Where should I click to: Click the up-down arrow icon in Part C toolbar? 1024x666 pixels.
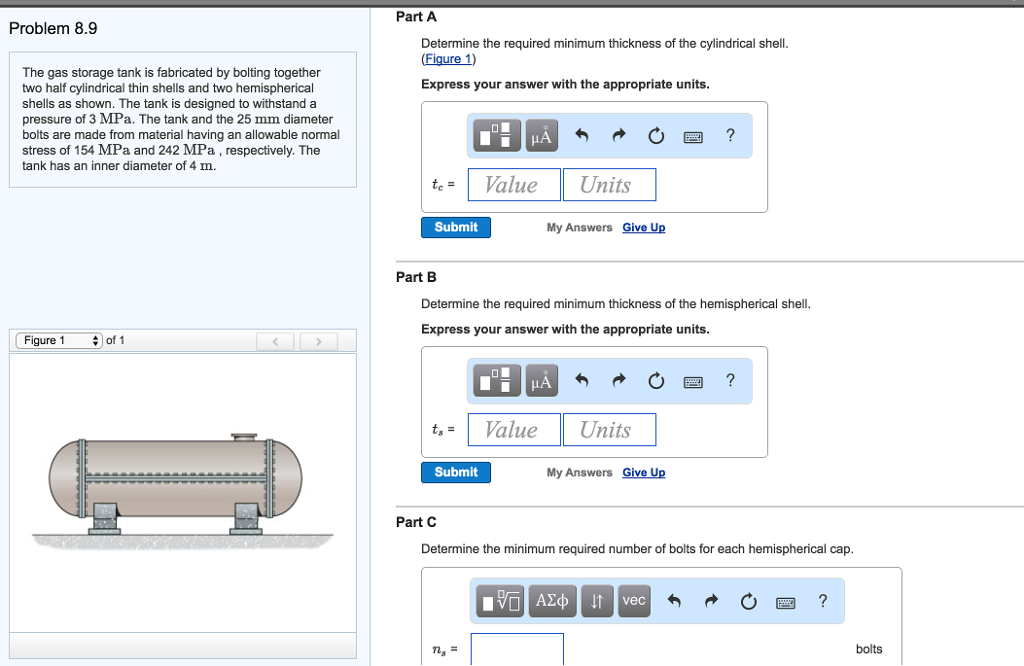click(x=597, y=600)
